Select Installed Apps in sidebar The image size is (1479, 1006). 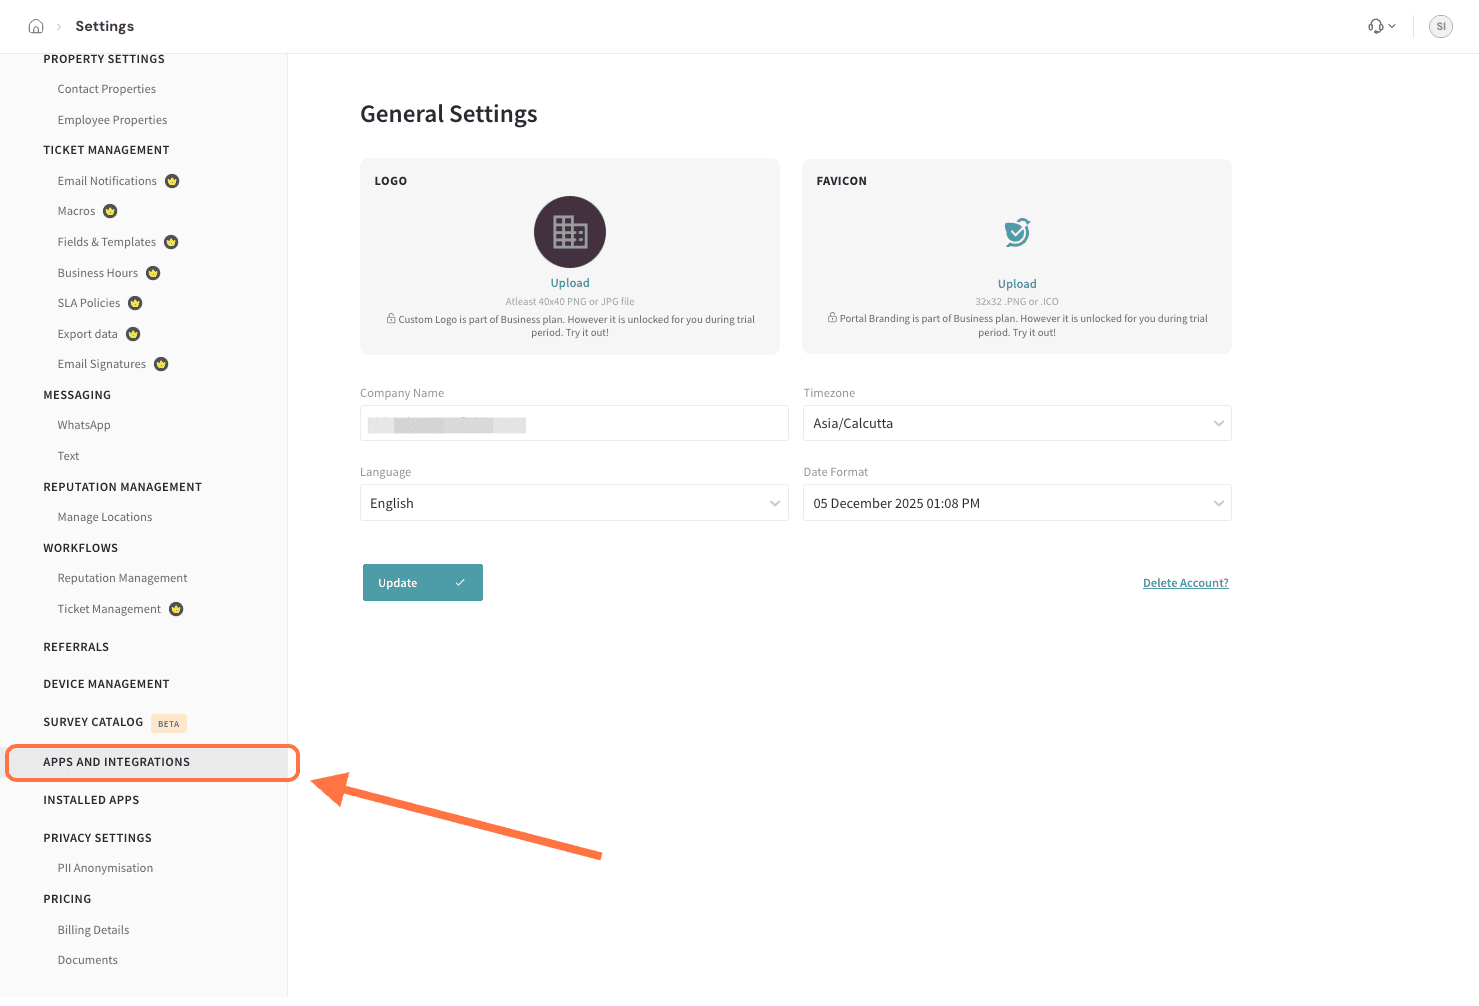91,800
